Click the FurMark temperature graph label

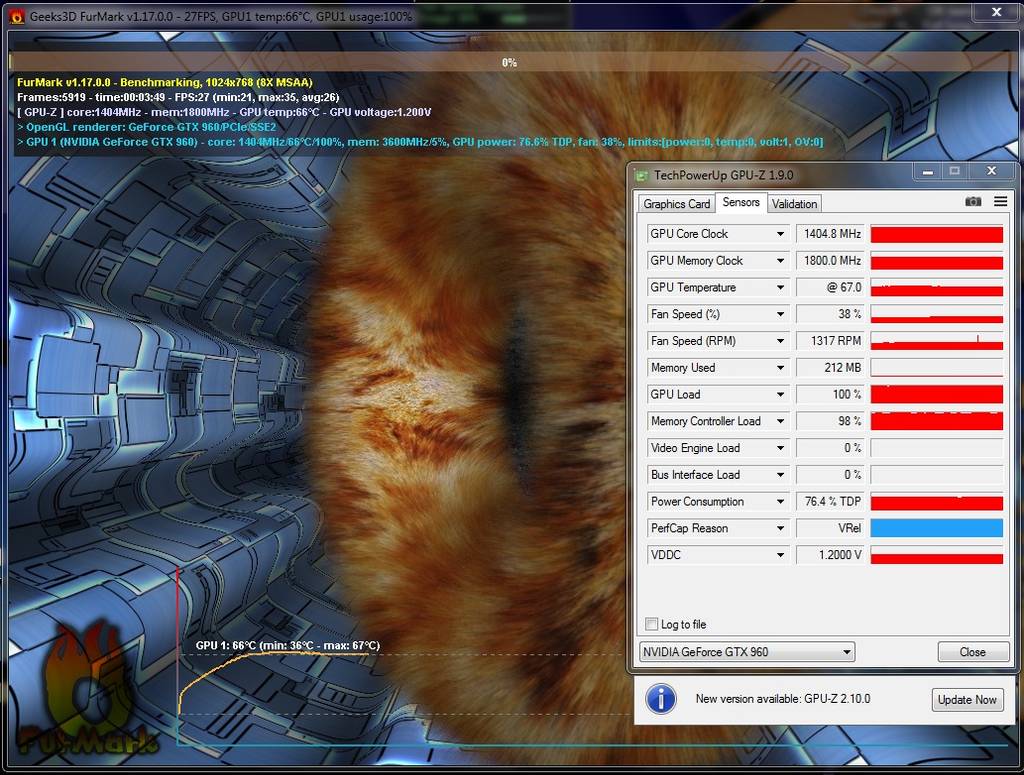287,645
